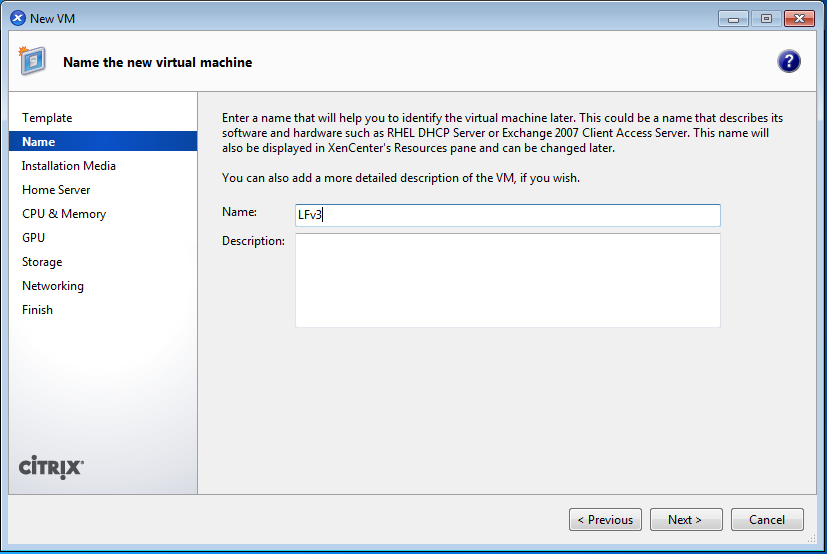Switch to CPU & Memory step
Screen dimensions: 827x554
(64, 214)
